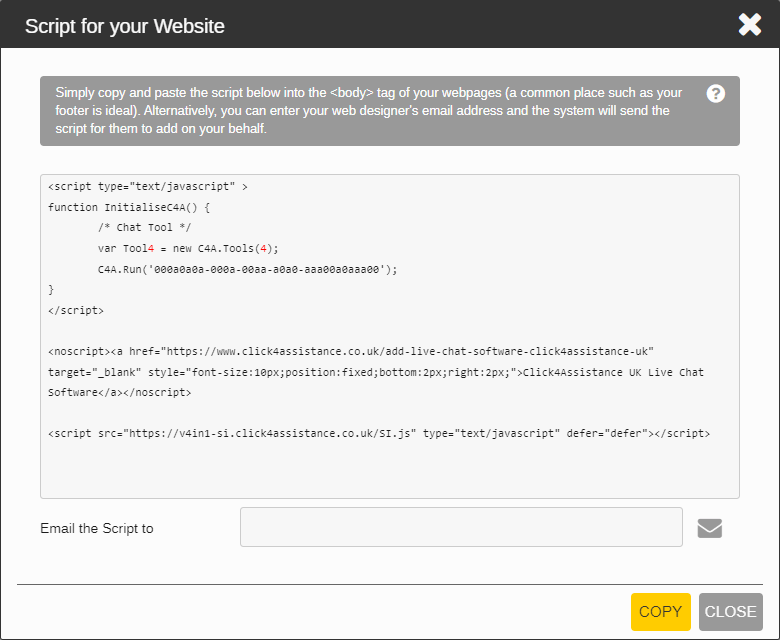Dismiss dialog with the CLOSE button
Screen dimensions: 780x640
tap(730, 611)
